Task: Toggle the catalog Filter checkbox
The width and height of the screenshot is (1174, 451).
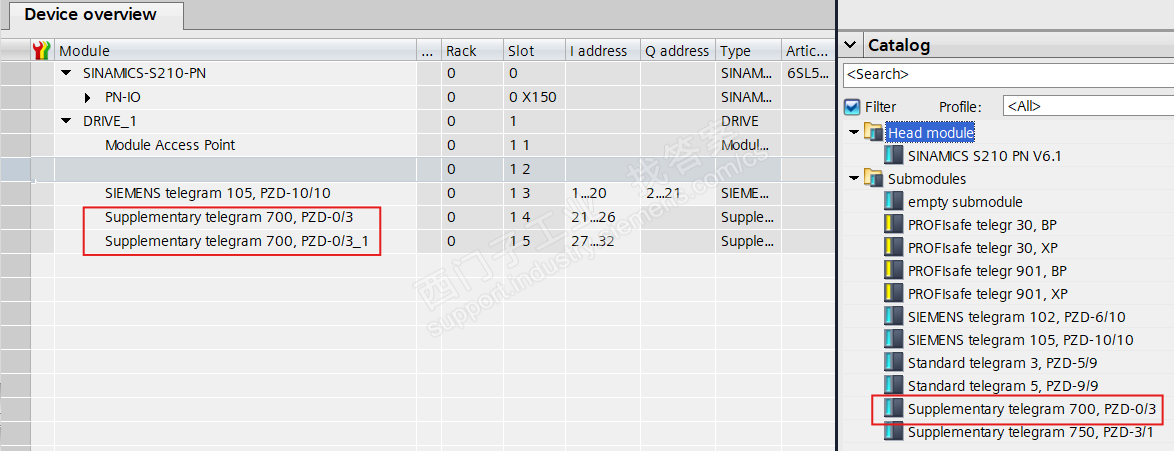Action: click(851, 106)
